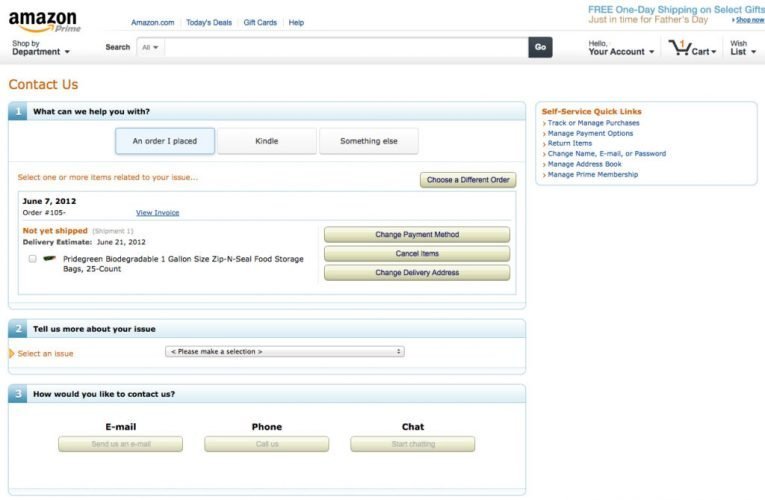Click the Amazon Prime logo

(44, 21)
